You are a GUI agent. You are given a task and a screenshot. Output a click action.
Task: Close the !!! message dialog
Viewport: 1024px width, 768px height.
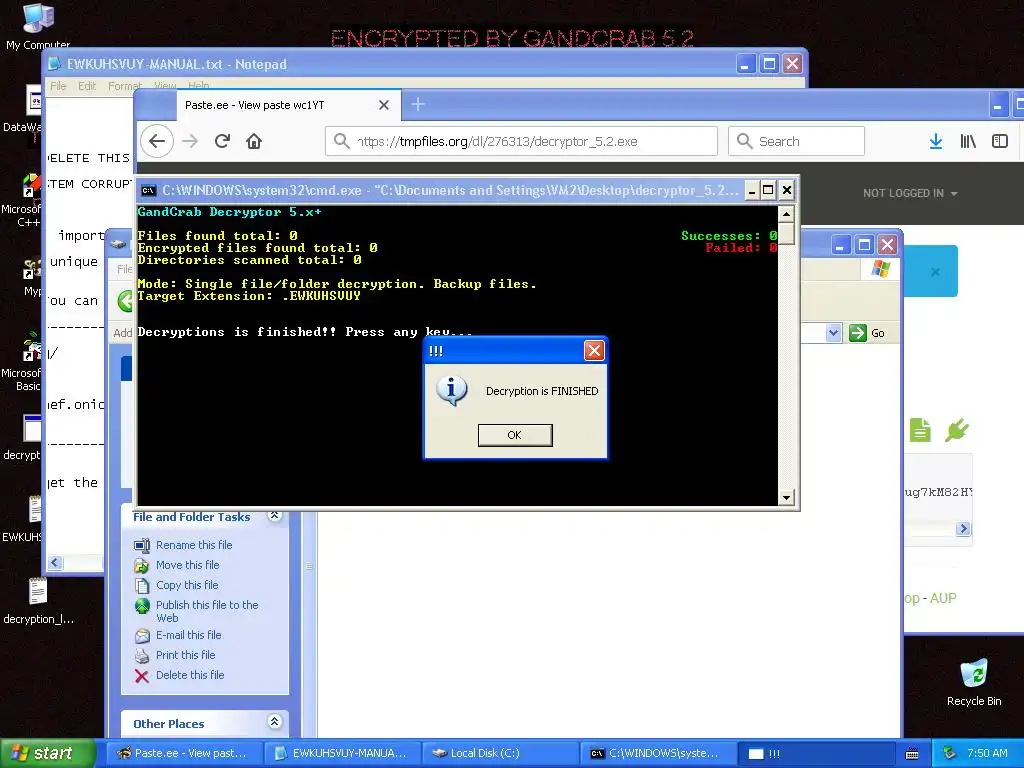(x=594, y=351)
